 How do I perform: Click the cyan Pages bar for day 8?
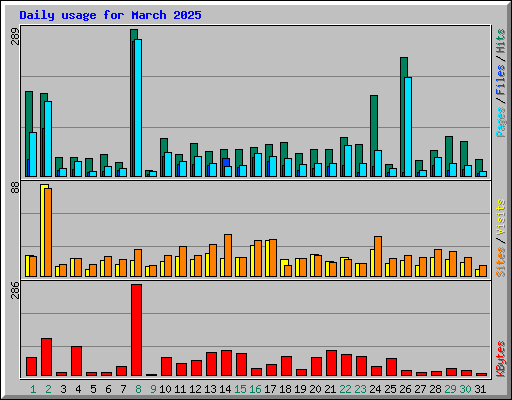(x=138, y=108)
